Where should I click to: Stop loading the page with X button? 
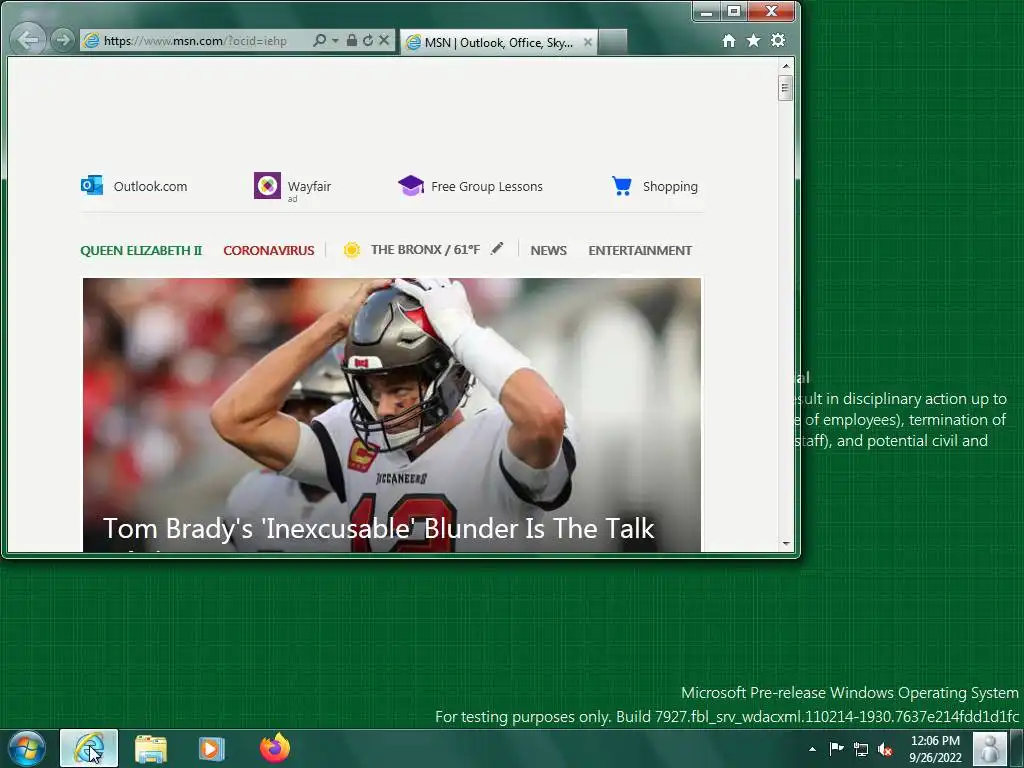pyautogui.click(x=384, y=40)
